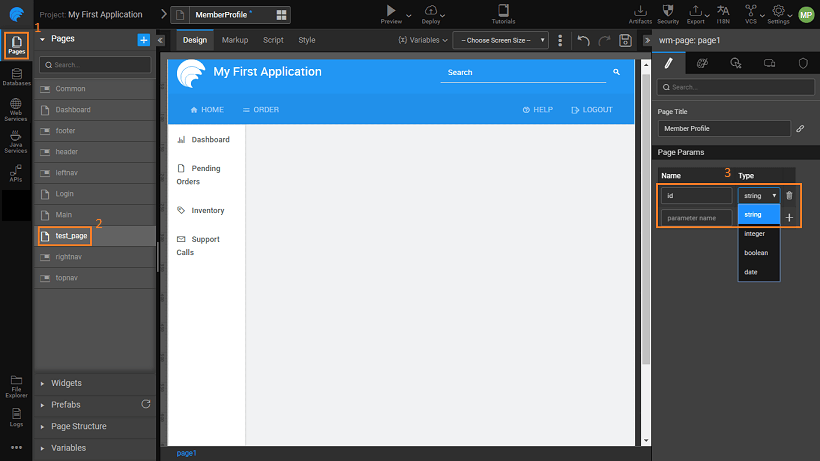Screen dimensions: 820x461
Task: Add new page with plus icon
Action: (143, 39)
